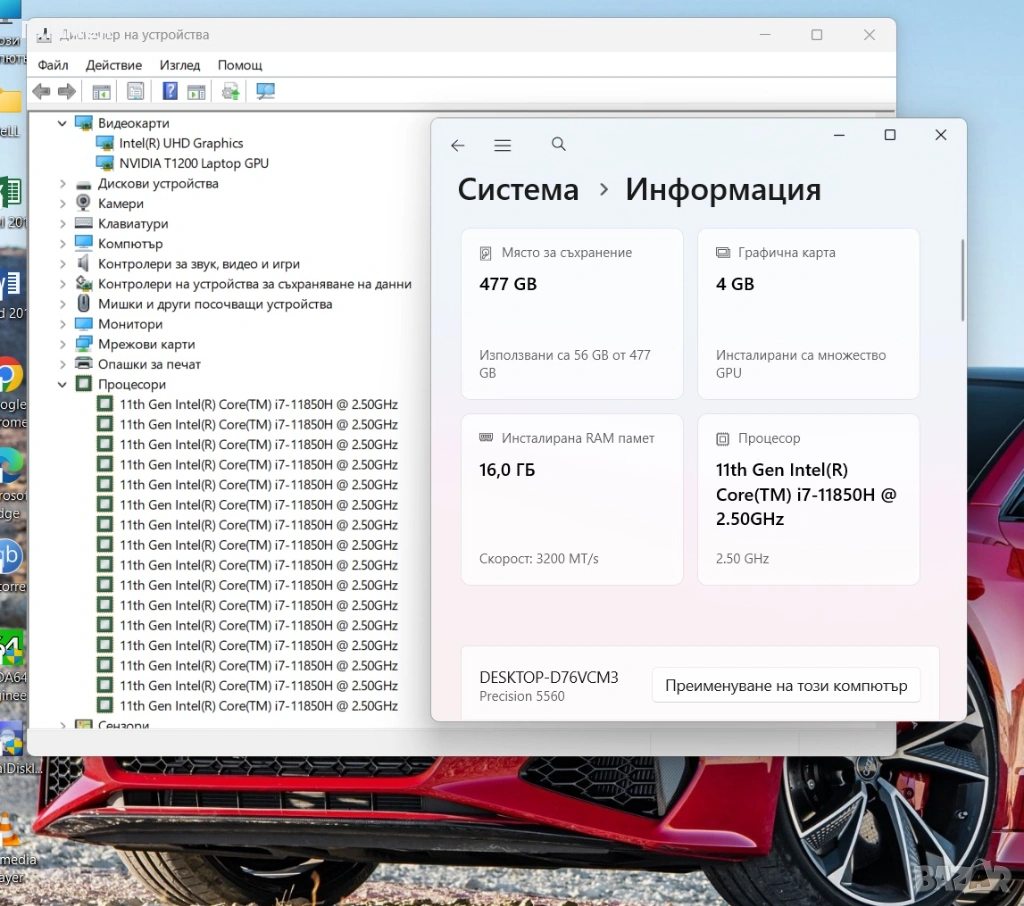This screenshot has width=1024, height=906.
Task: Click the Properties toolbar icon in Device Manager
Action: [135, 92]
